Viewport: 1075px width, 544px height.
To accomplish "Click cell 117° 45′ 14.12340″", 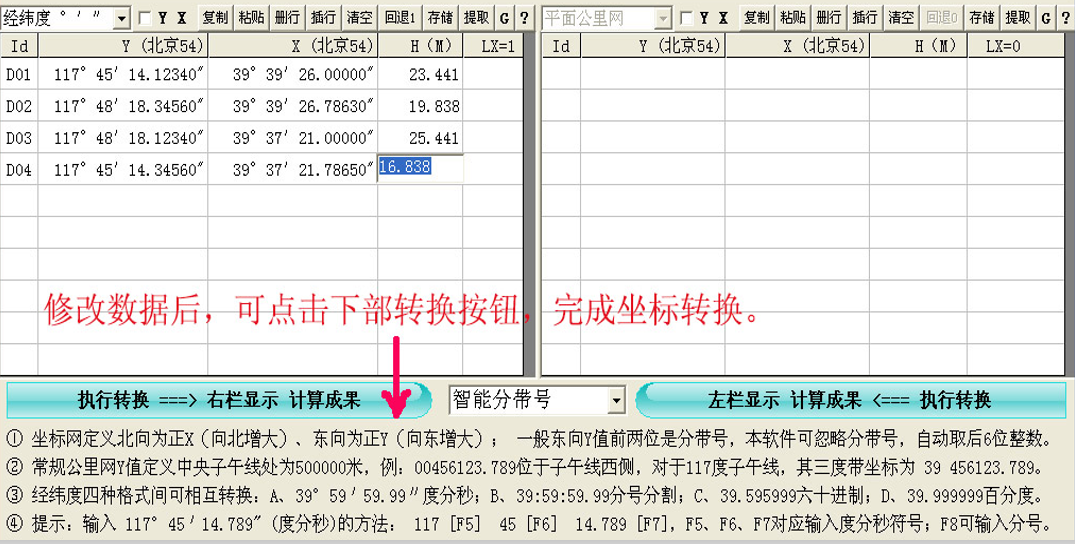I will click(123, 74).
